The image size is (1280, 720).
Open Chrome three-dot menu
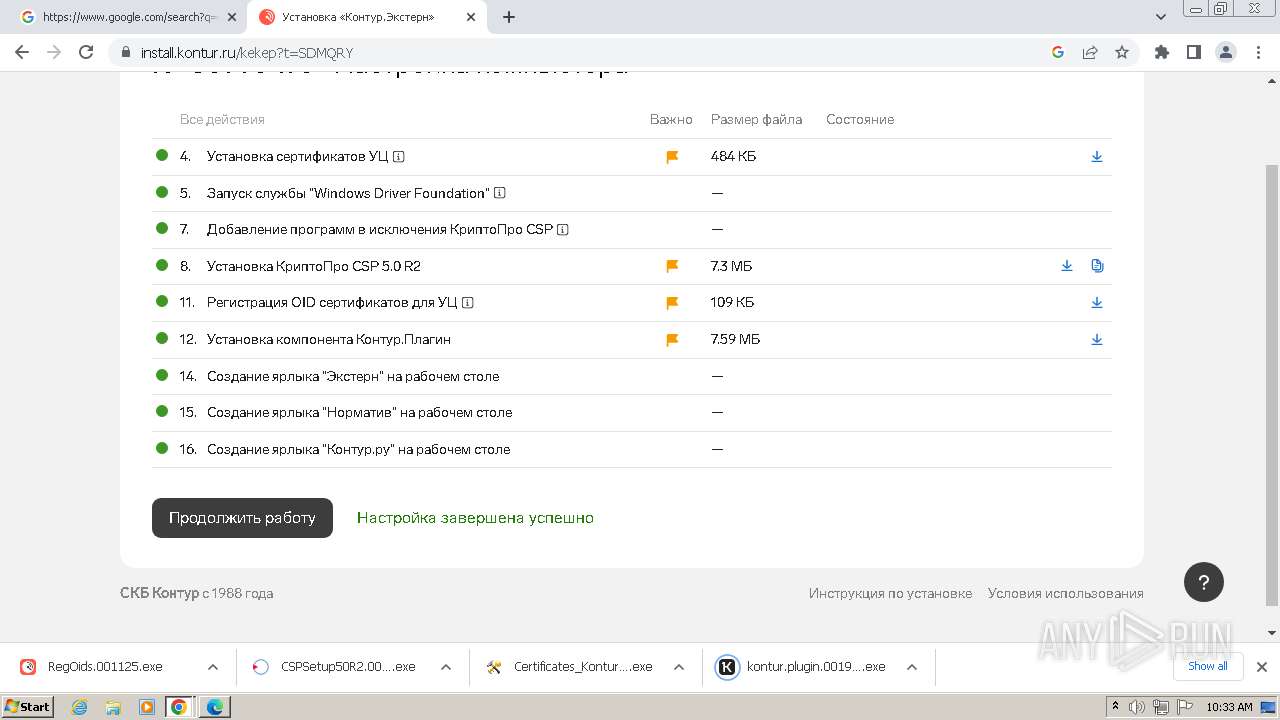(1257, 52)
